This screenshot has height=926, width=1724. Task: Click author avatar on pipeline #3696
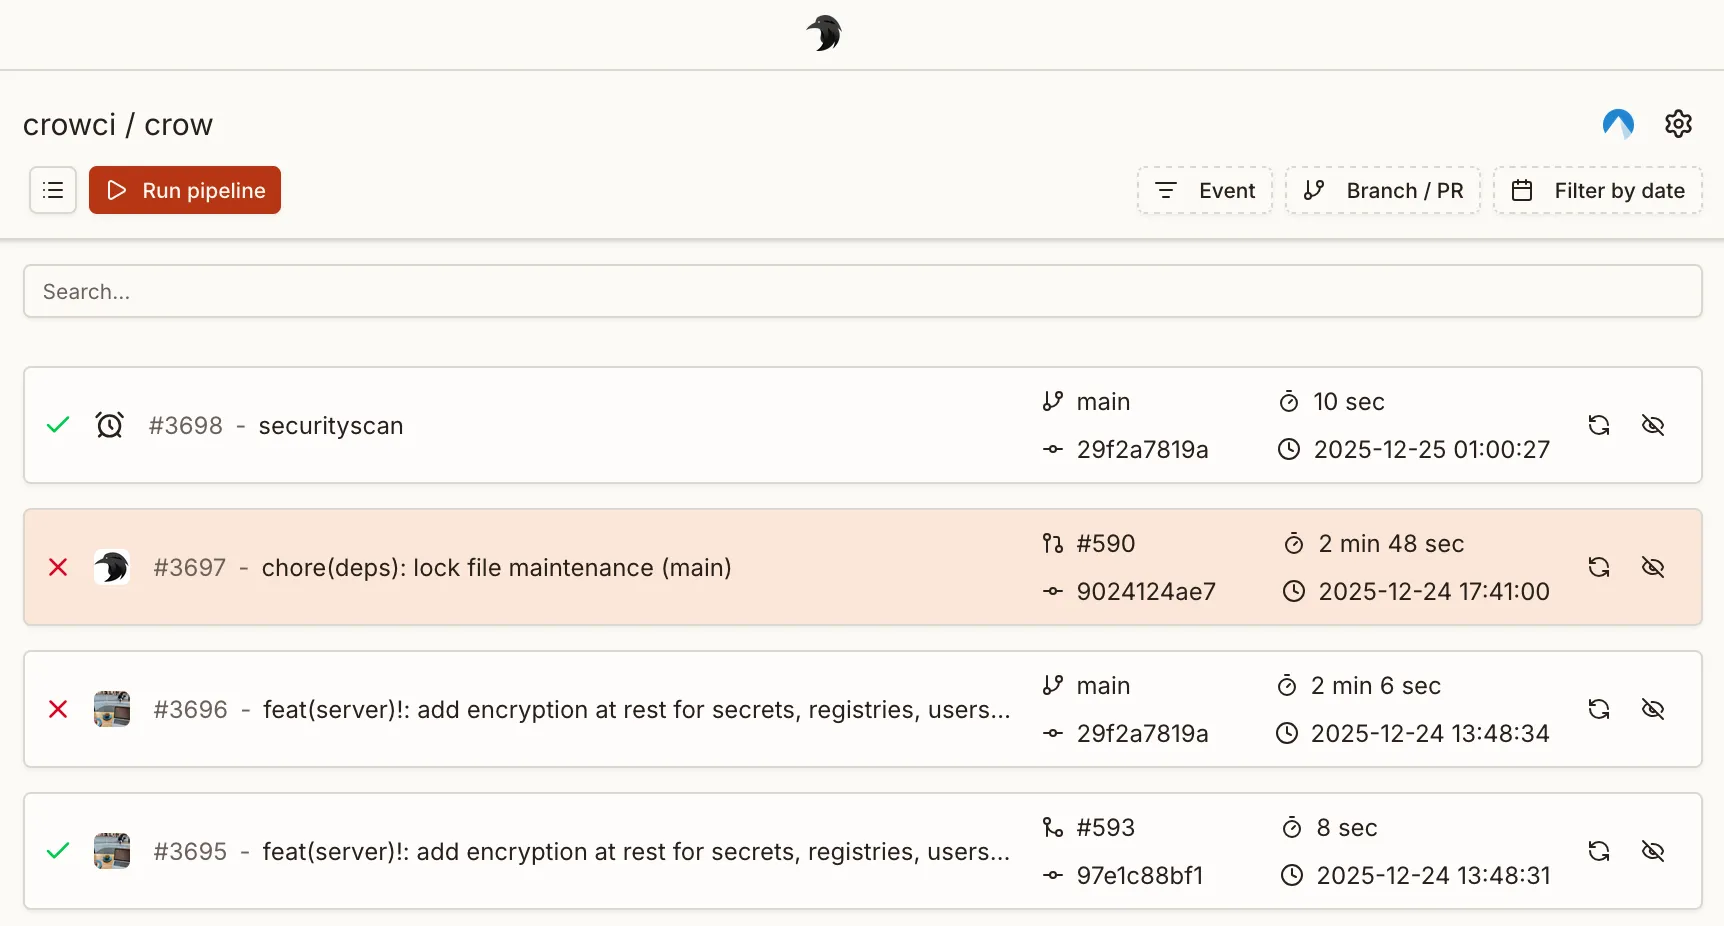pos(112,709)
